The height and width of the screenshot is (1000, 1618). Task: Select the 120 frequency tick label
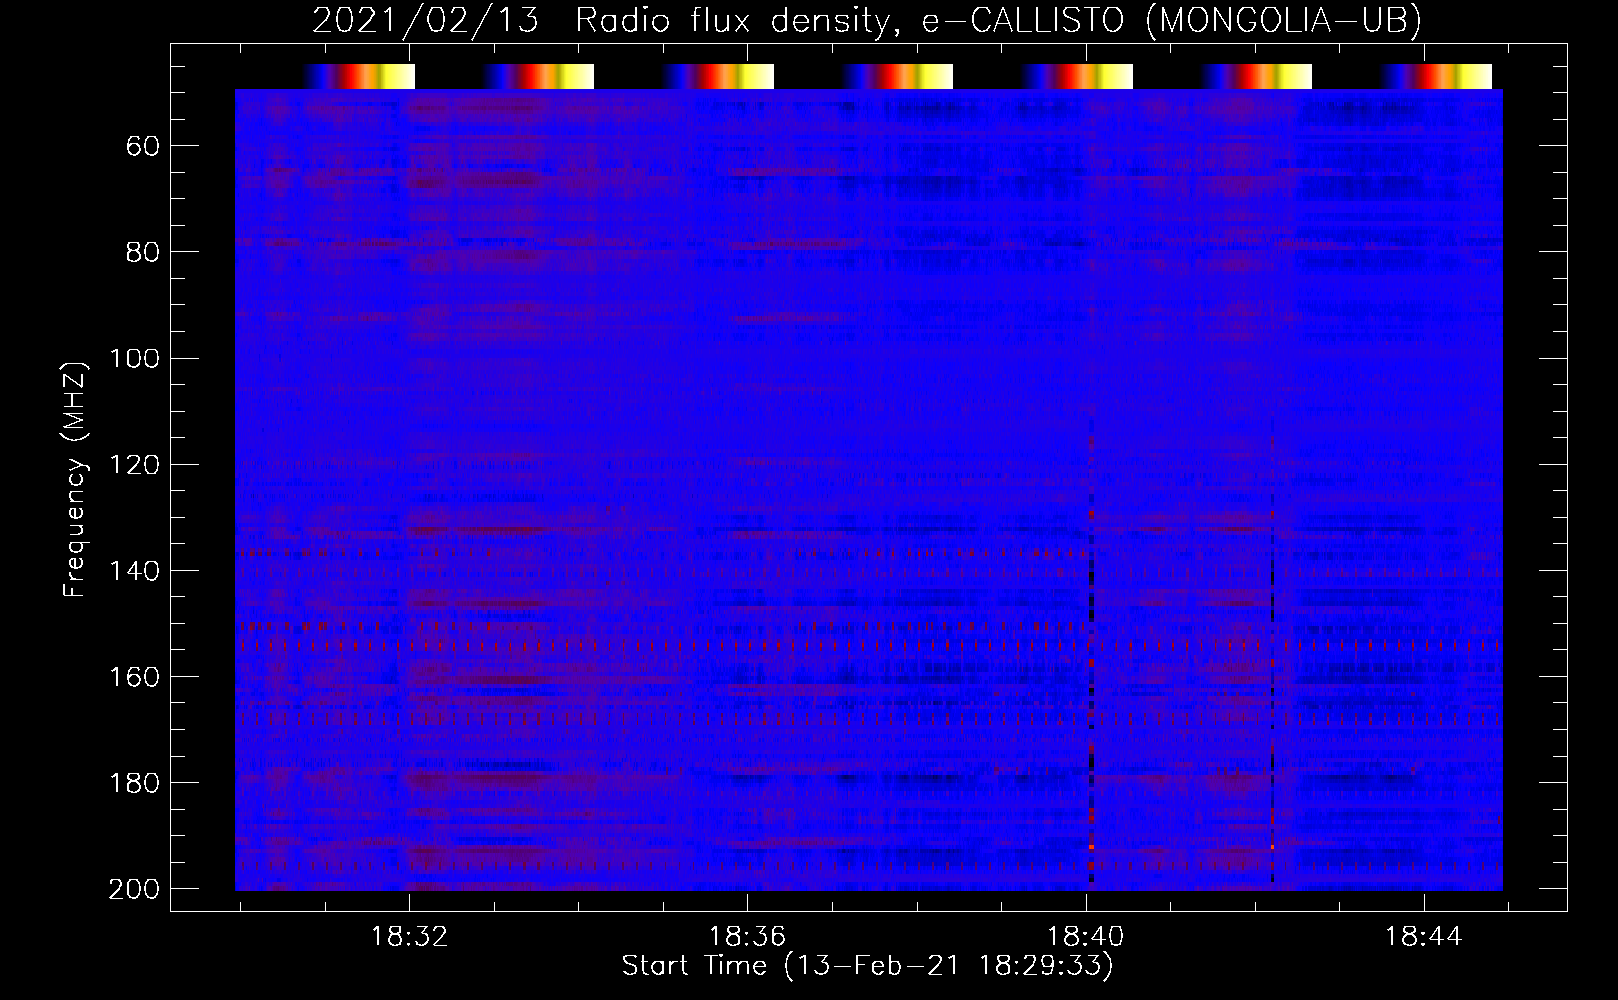(135, 465)
